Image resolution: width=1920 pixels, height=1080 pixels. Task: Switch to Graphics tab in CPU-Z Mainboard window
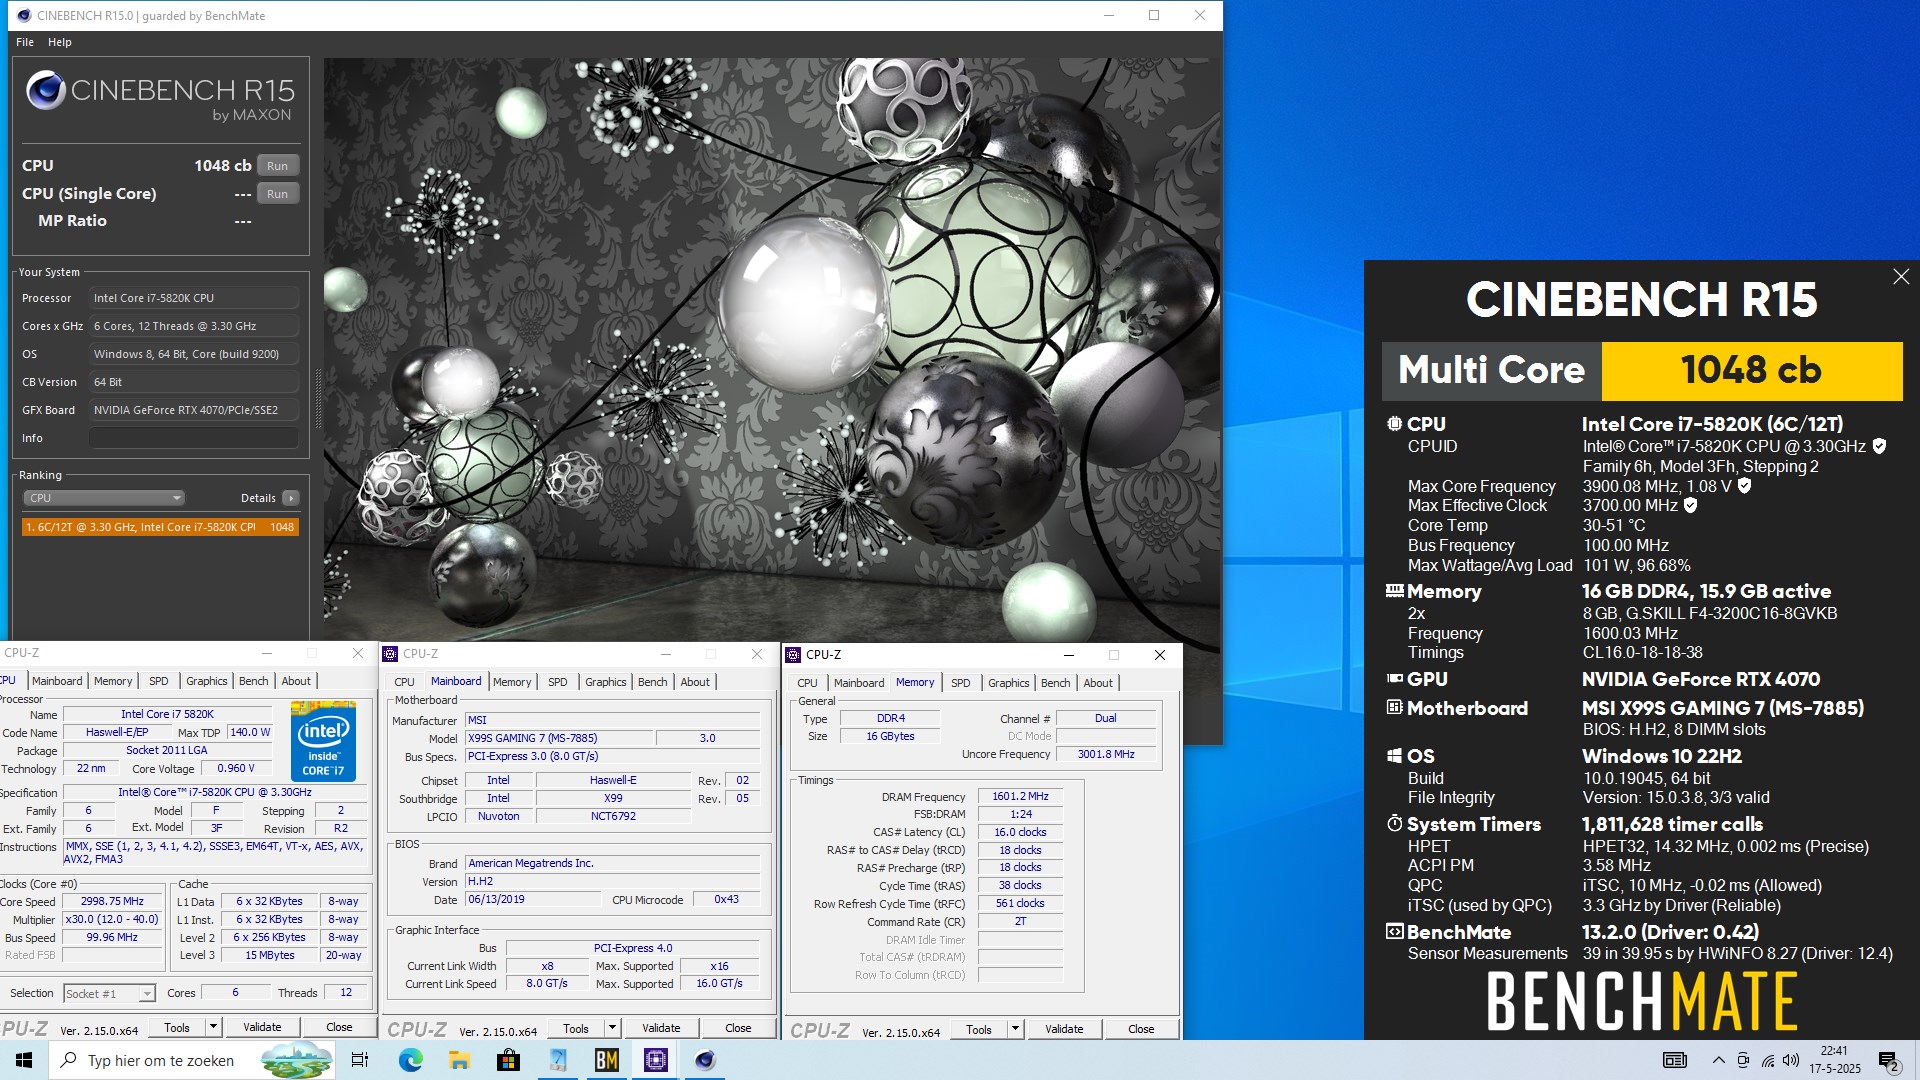point(606,682)
